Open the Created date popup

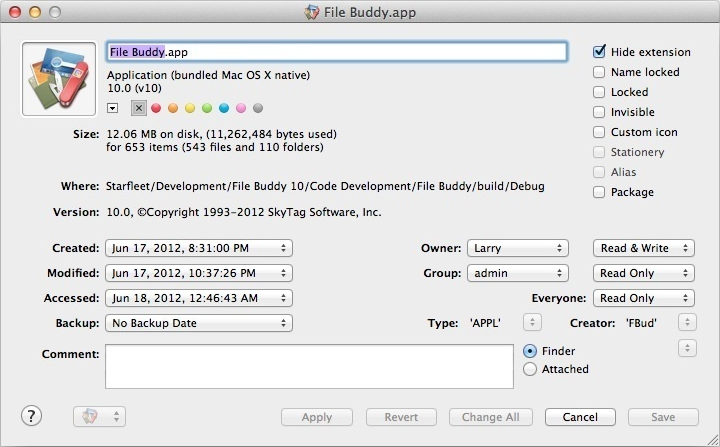(x=199, y=248)
